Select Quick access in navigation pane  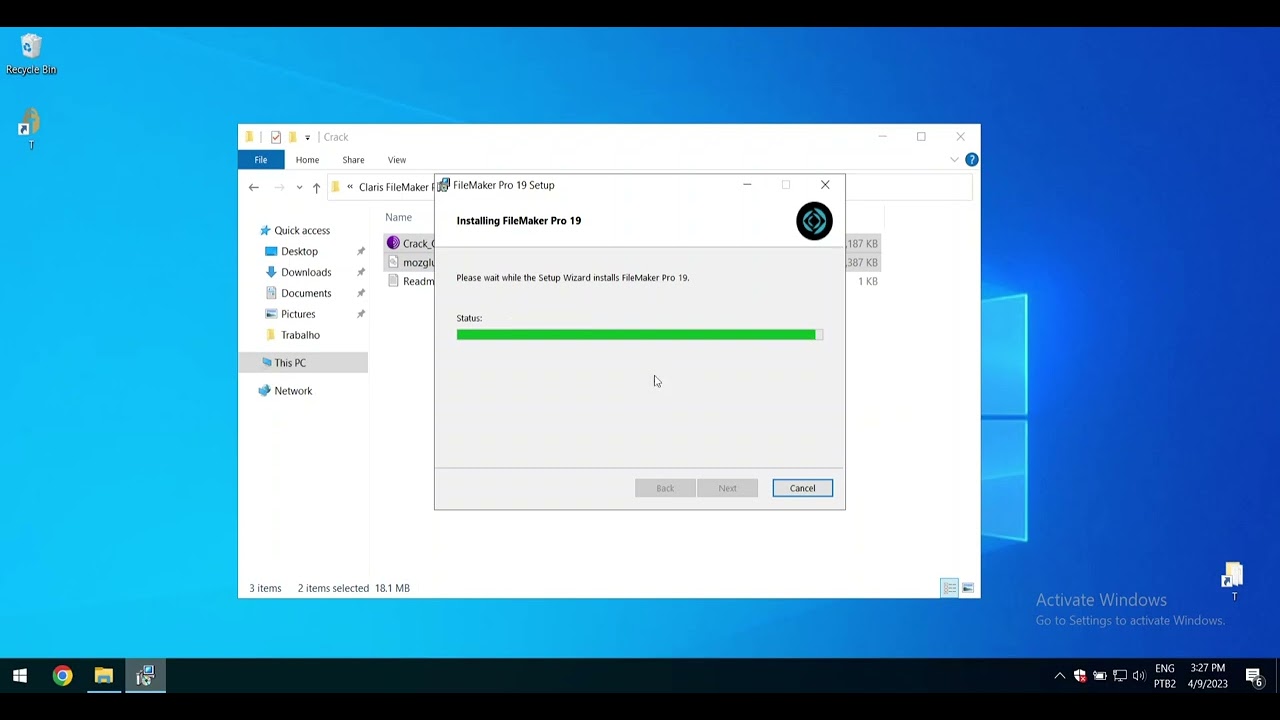(302, 230)
